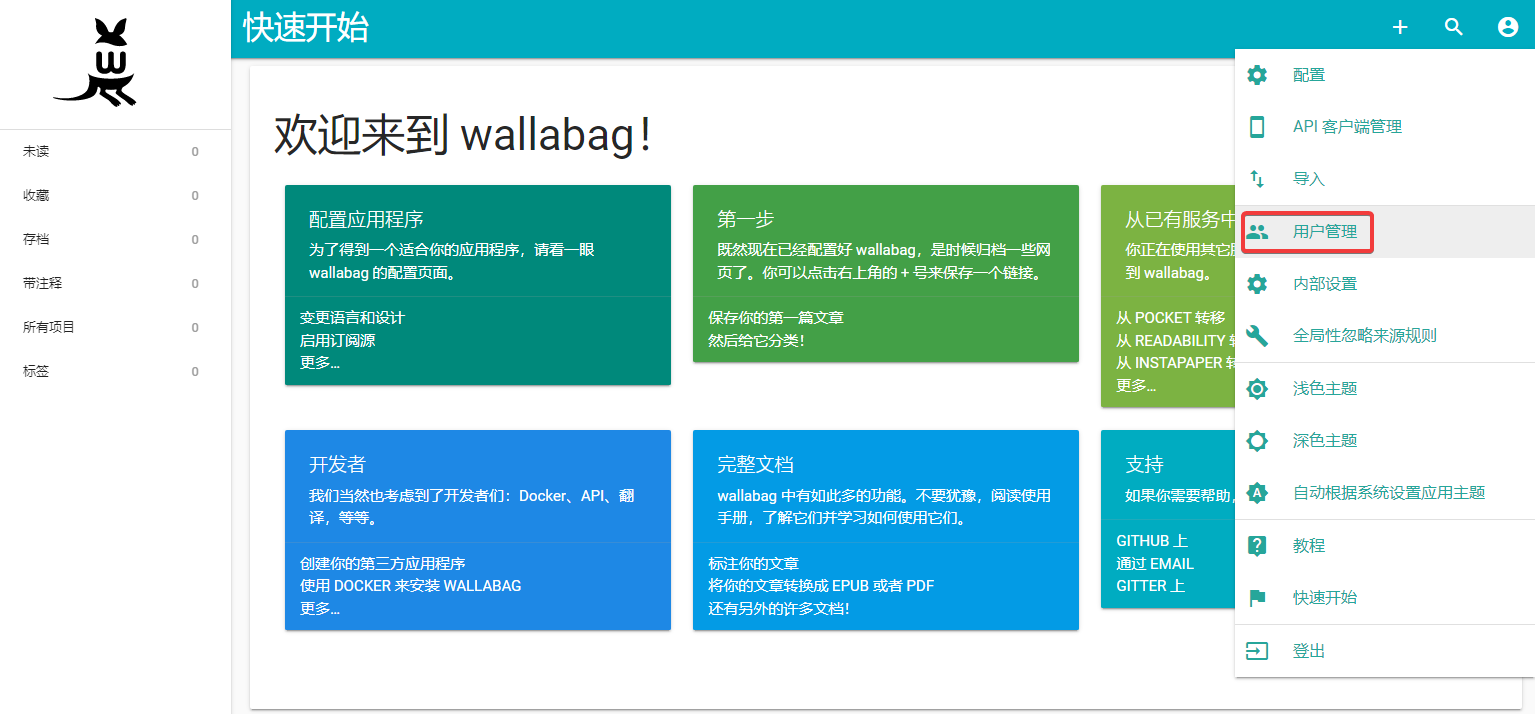Click the 登出 exit icon
The width and height of the screenshot is (1535, 714).
1257,649
